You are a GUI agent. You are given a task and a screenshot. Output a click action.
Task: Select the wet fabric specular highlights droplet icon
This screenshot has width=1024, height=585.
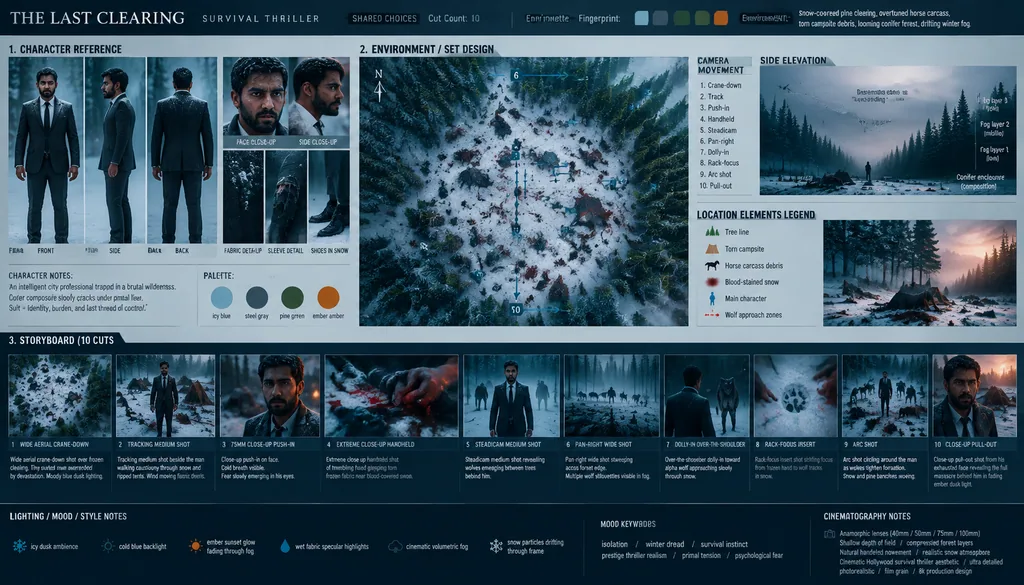coord(285,546)
